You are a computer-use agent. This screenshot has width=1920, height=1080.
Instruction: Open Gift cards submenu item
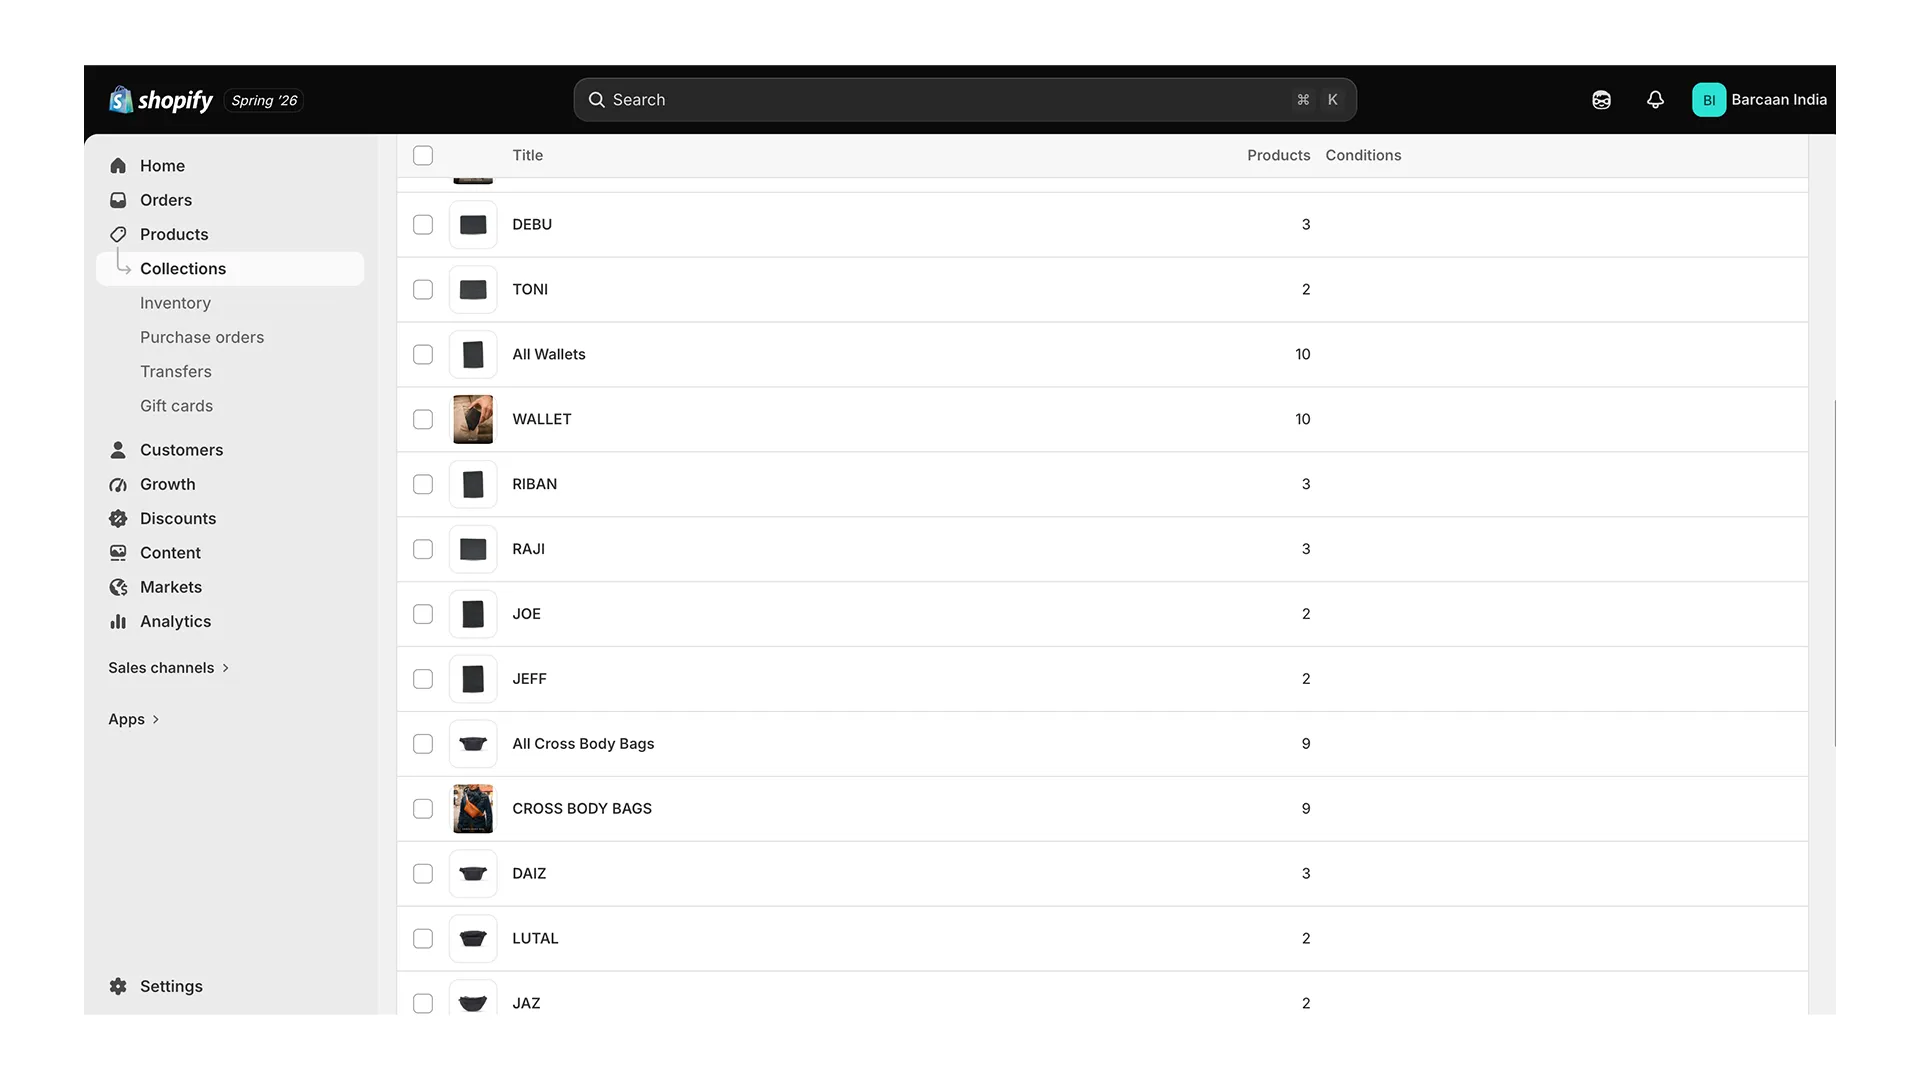pyautogui.click(x=177, y=406)
